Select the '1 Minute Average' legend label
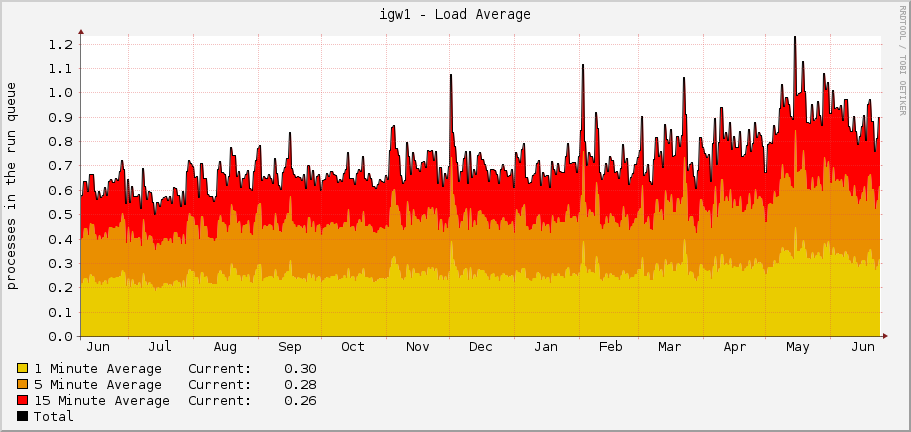Screen dimensions: 911x432 (x=98, y=369)
